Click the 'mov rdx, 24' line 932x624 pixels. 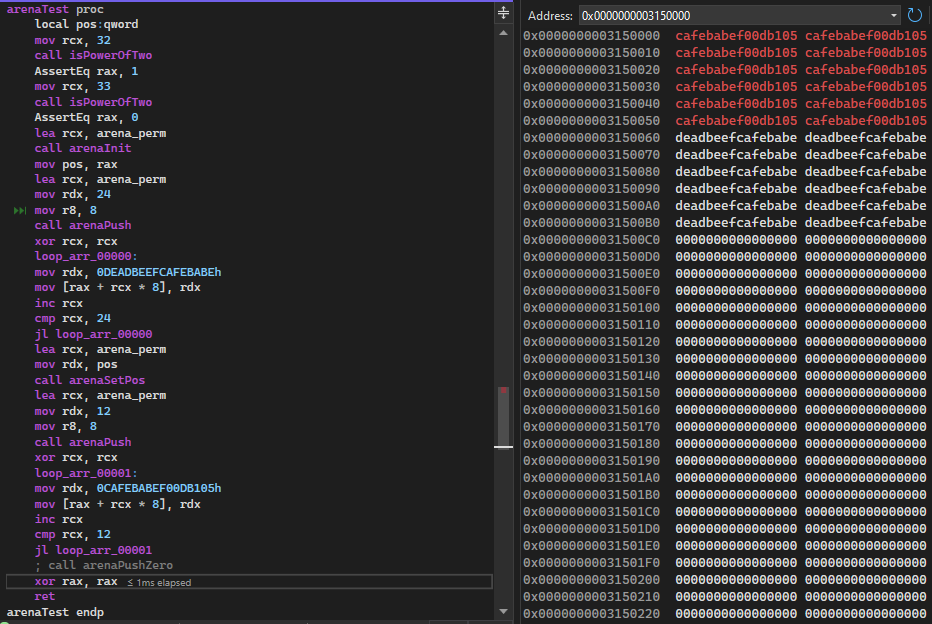pos(73,194)
